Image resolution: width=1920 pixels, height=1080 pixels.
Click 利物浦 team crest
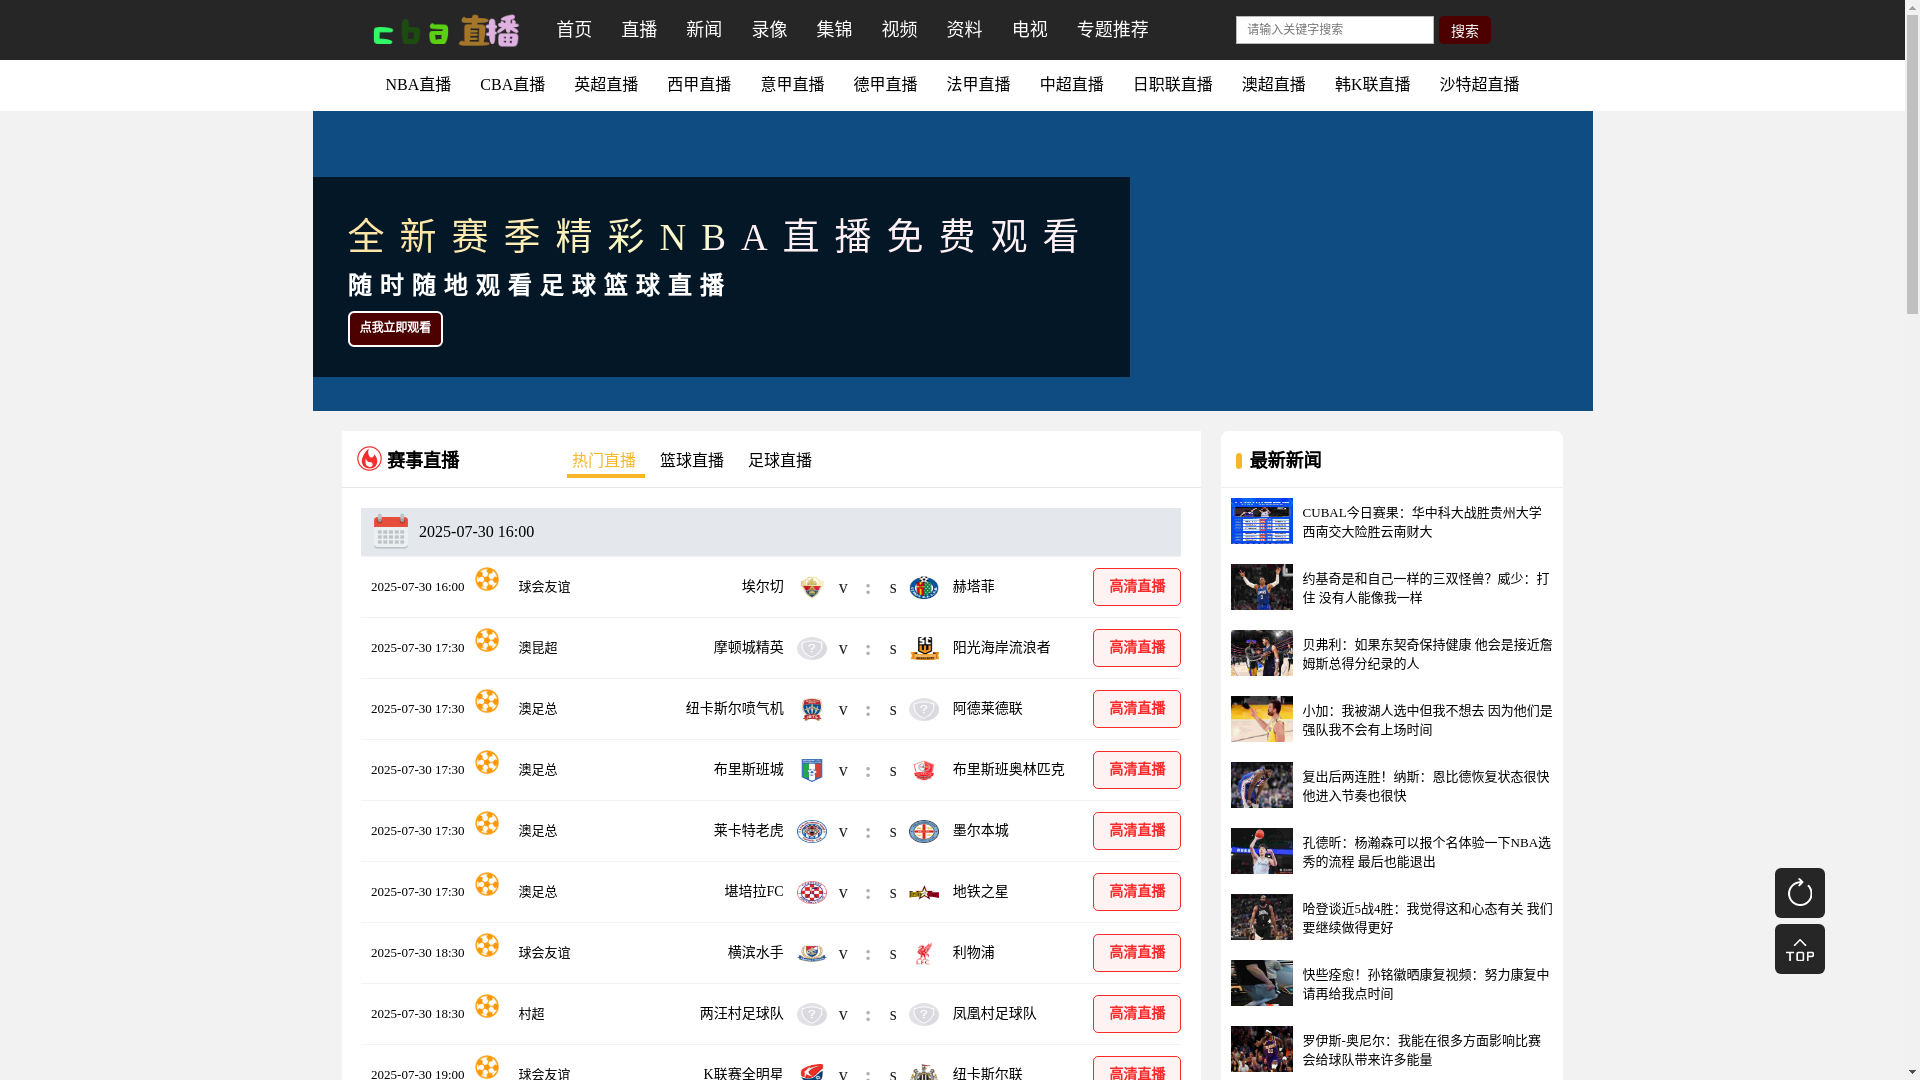(x=924, y=953)
